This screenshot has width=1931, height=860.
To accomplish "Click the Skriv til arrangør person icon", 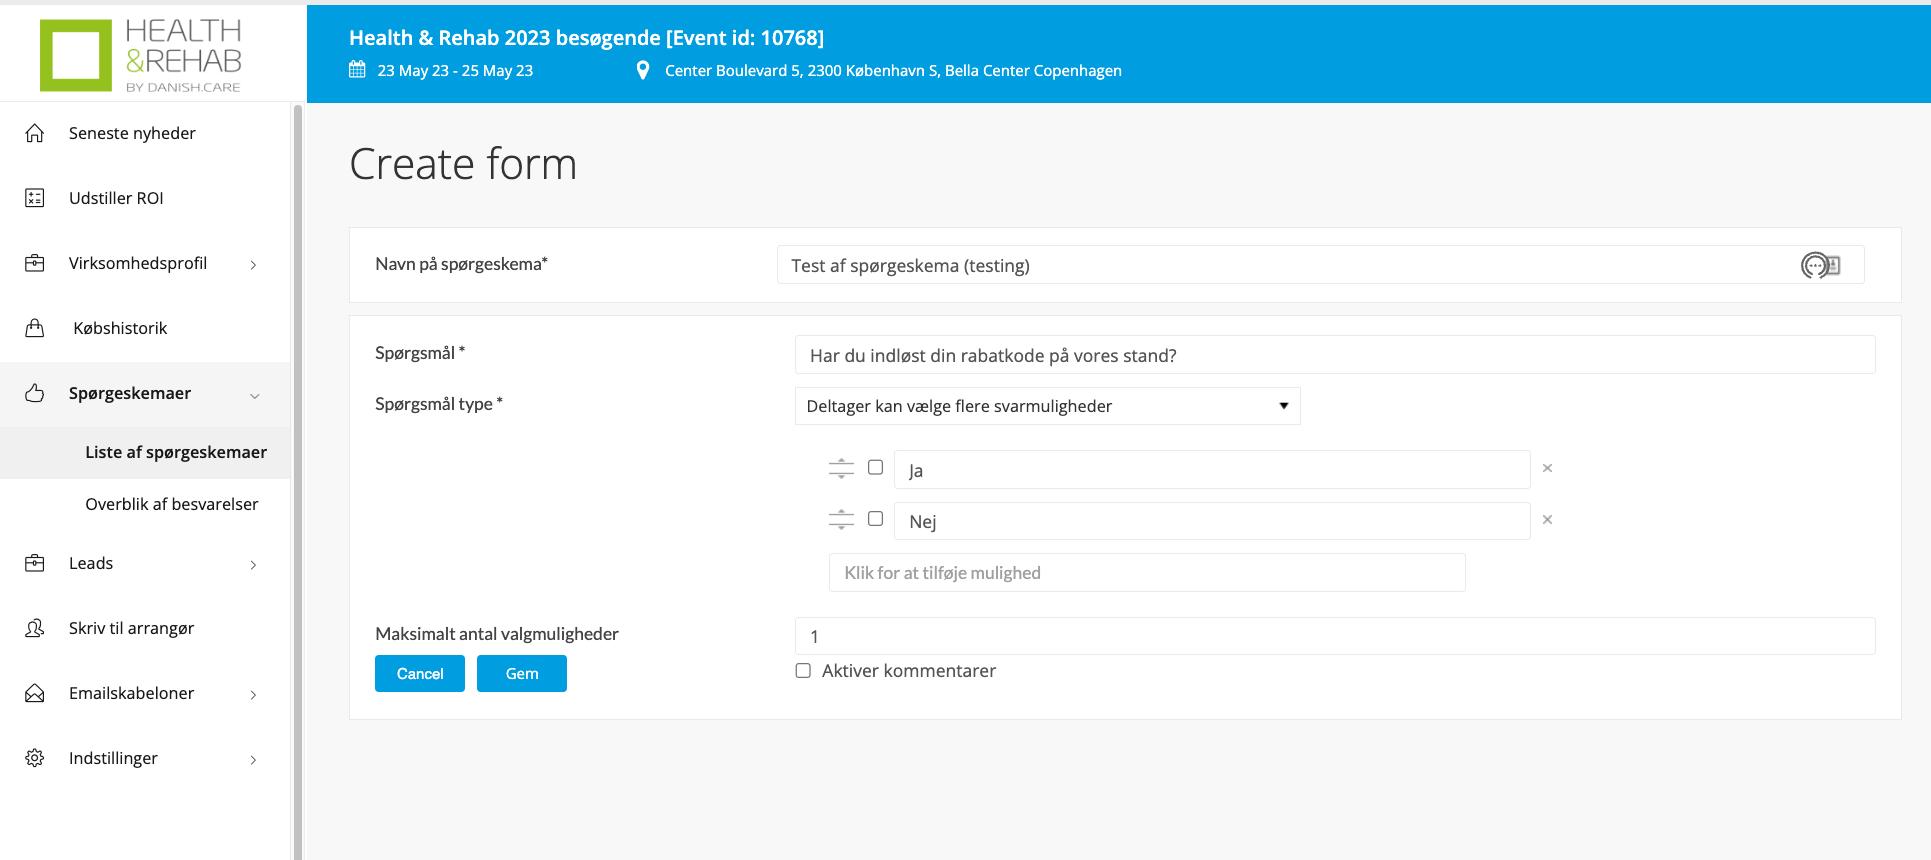I will coord(35,628).
